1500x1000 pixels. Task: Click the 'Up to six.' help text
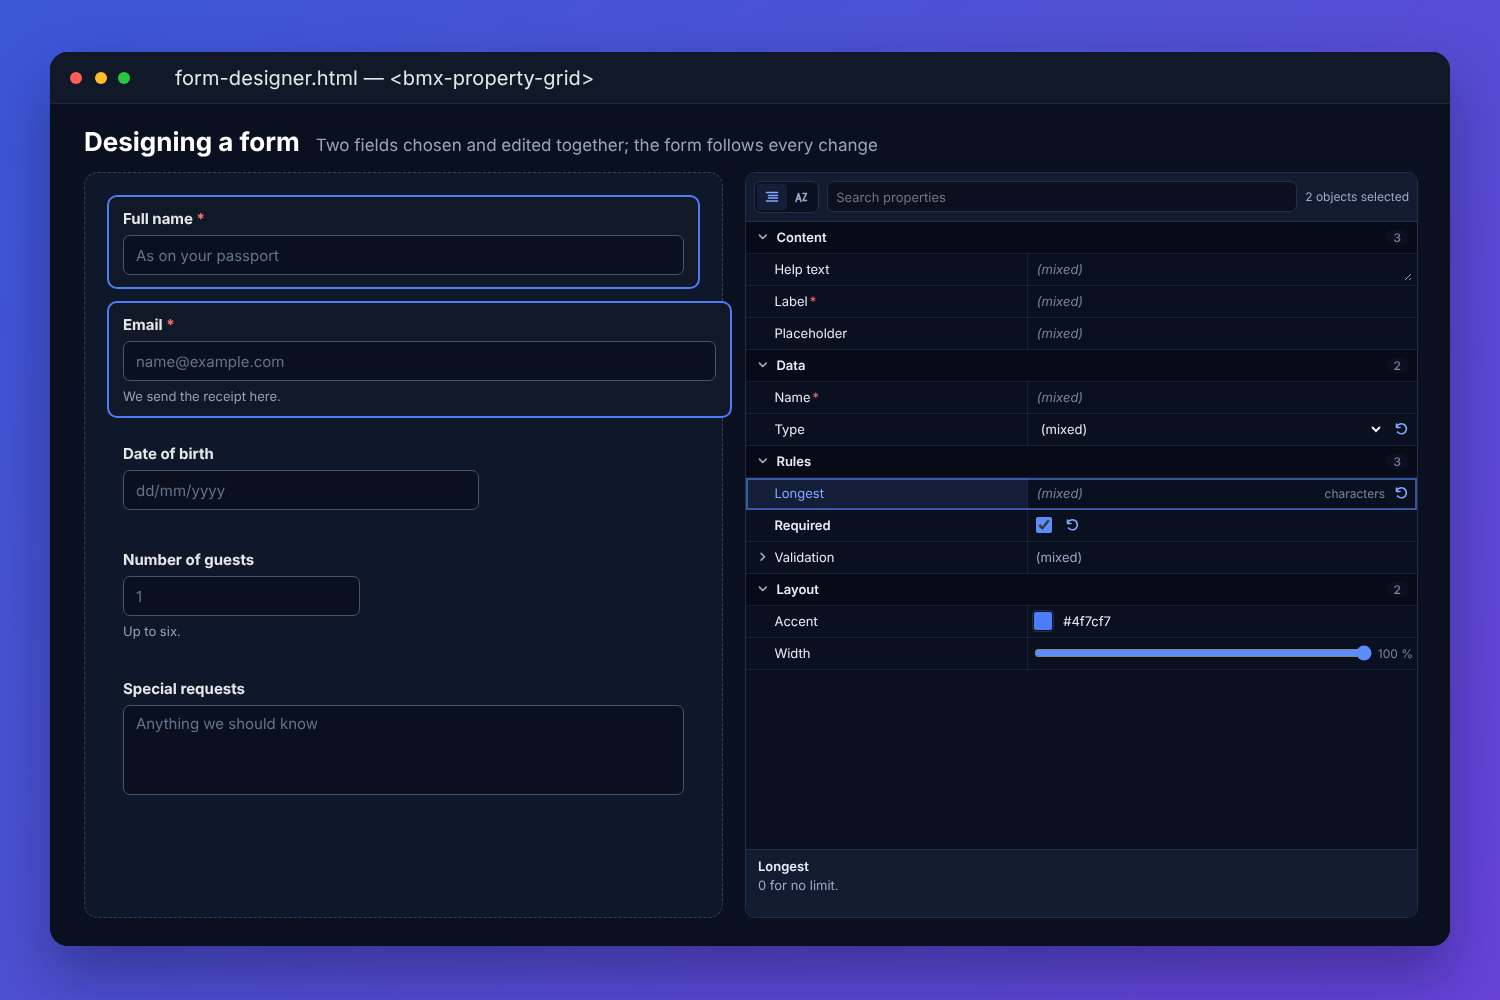[x=152, y=631]
